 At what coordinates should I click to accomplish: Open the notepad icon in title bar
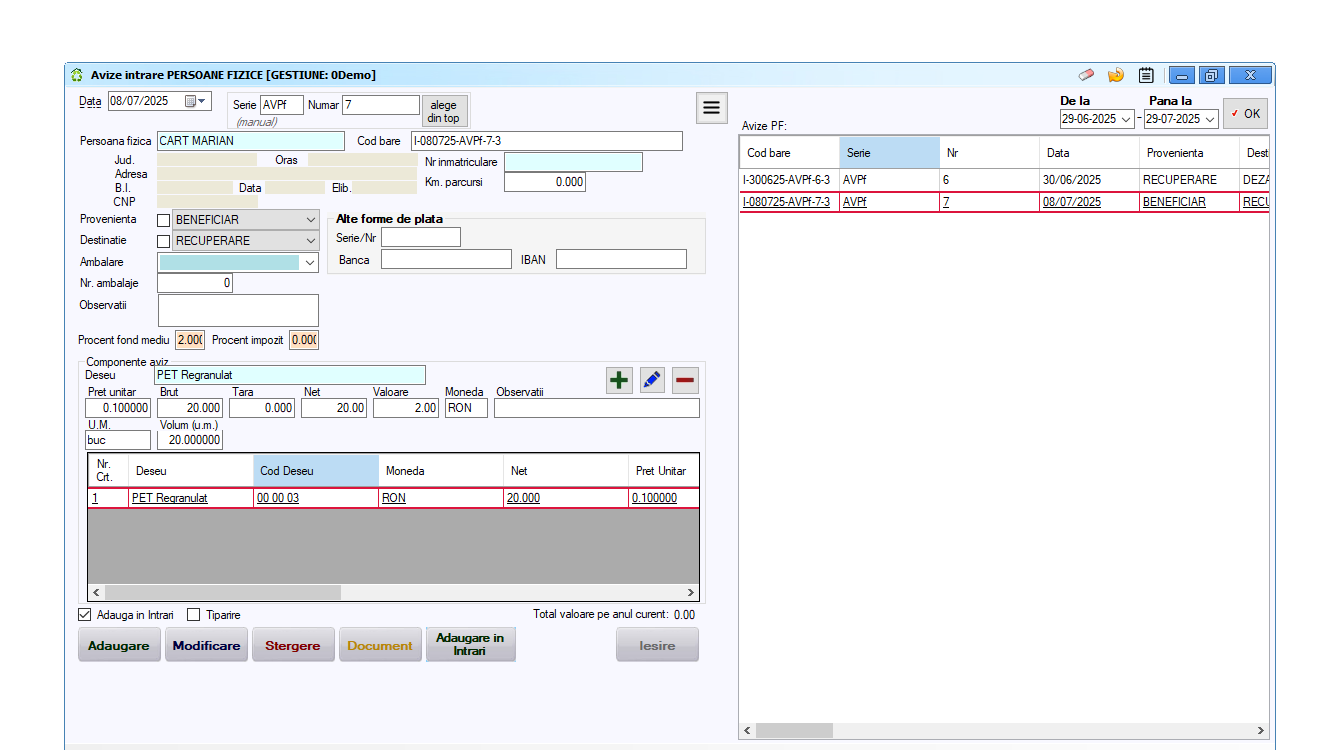click(1146, 75)
